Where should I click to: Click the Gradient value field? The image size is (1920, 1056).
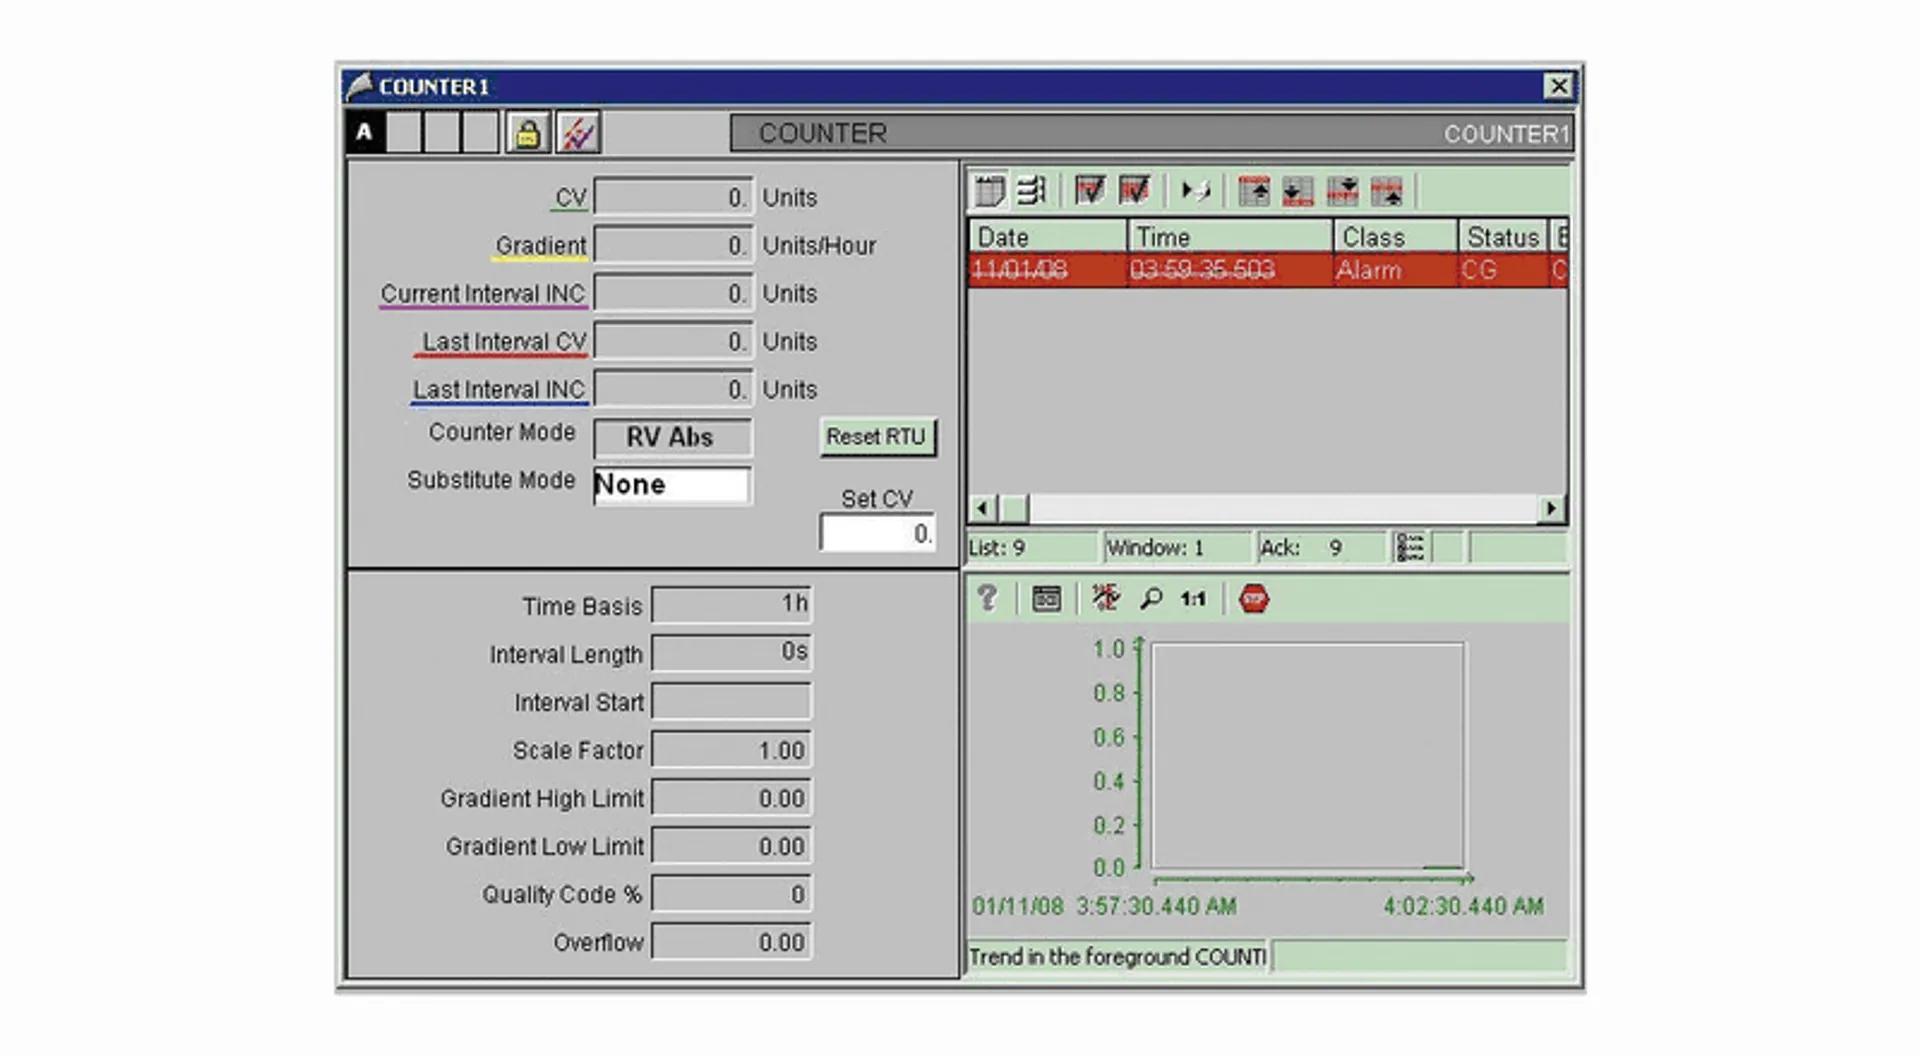[x=672, y=245]
